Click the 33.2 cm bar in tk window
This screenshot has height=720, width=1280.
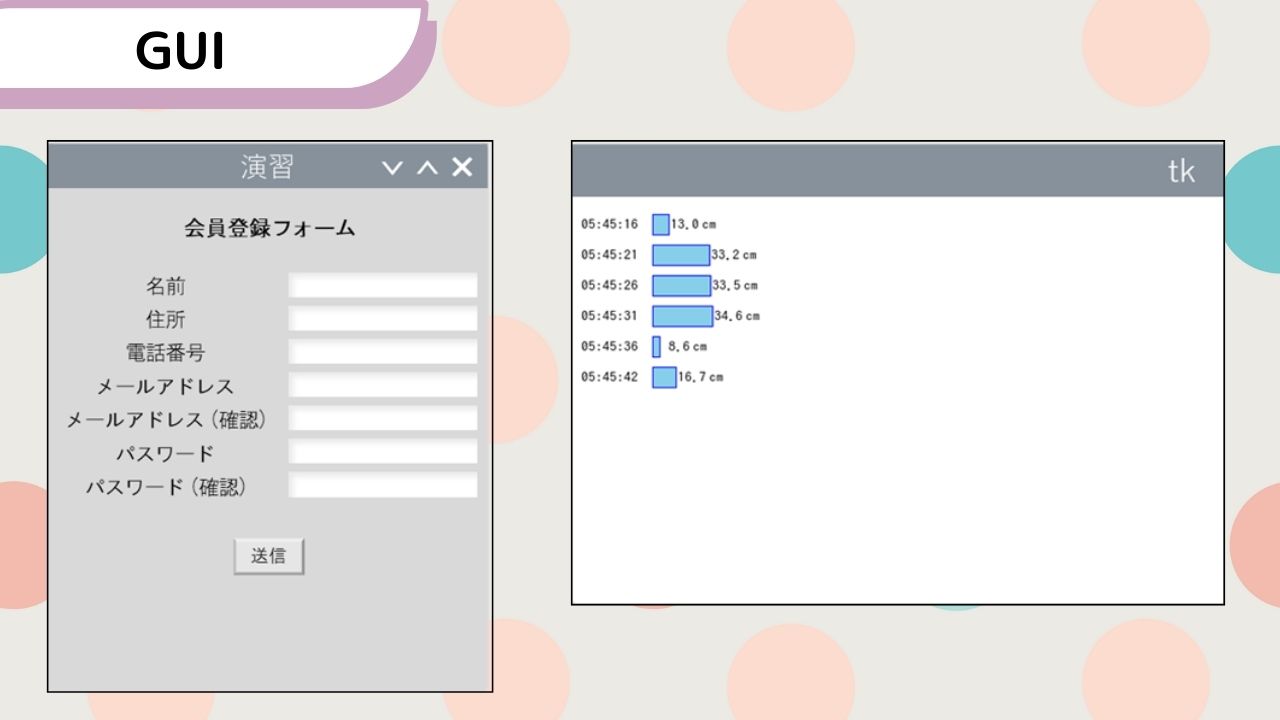[681, 255]
